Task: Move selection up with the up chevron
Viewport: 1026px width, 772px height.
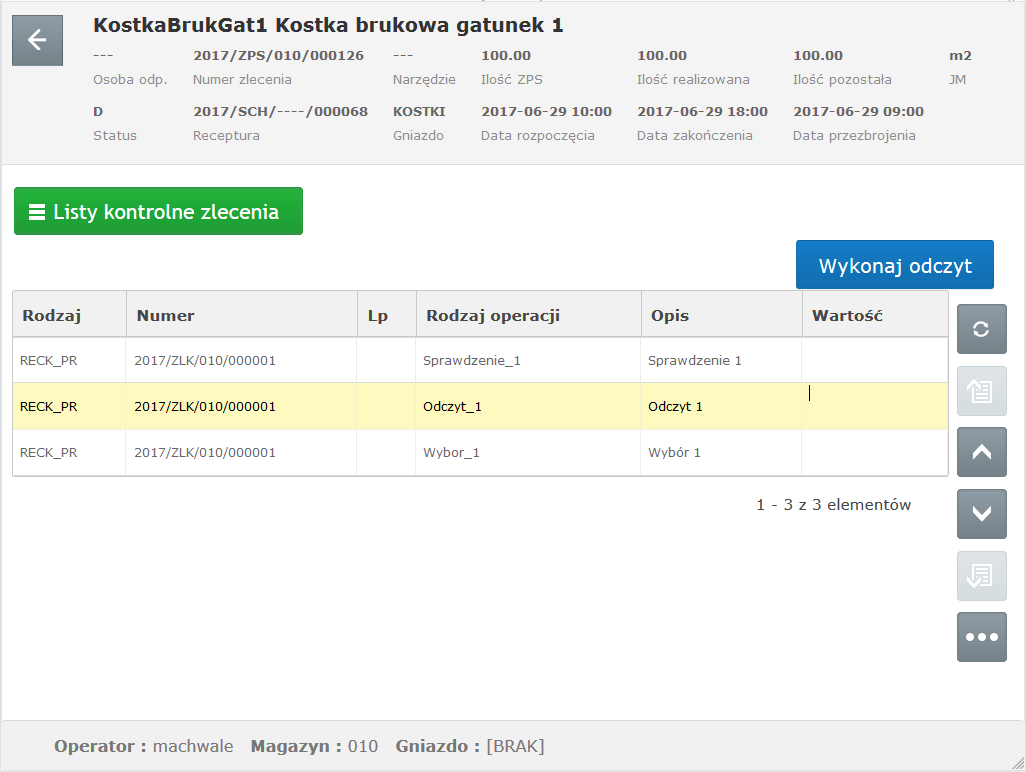Action: (981, 452)
